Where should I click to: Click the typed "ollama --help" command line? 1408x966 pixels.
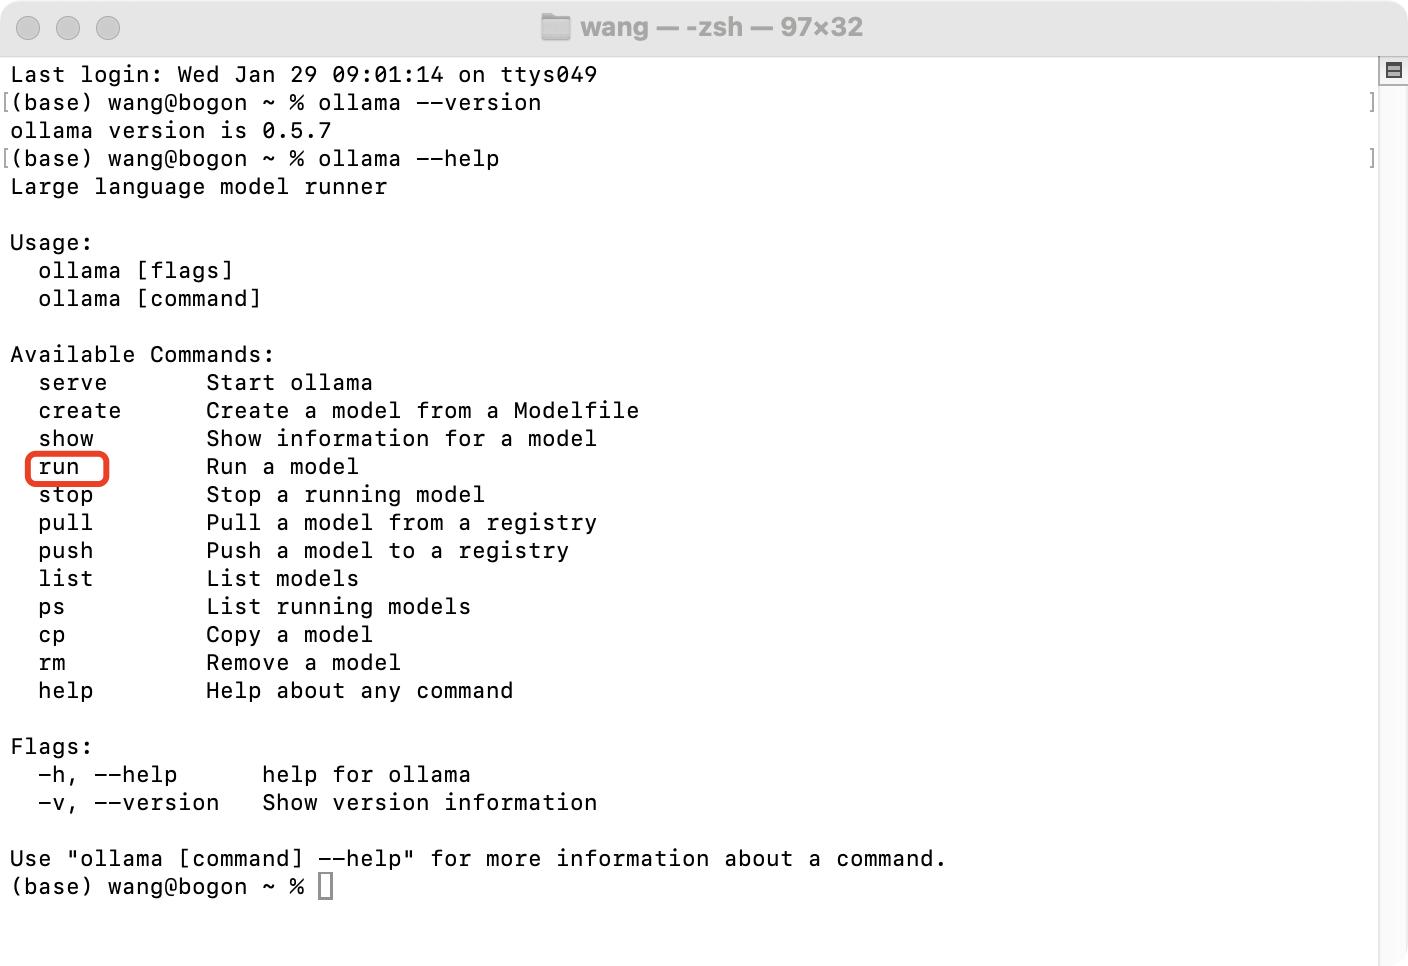coord(408,159)
